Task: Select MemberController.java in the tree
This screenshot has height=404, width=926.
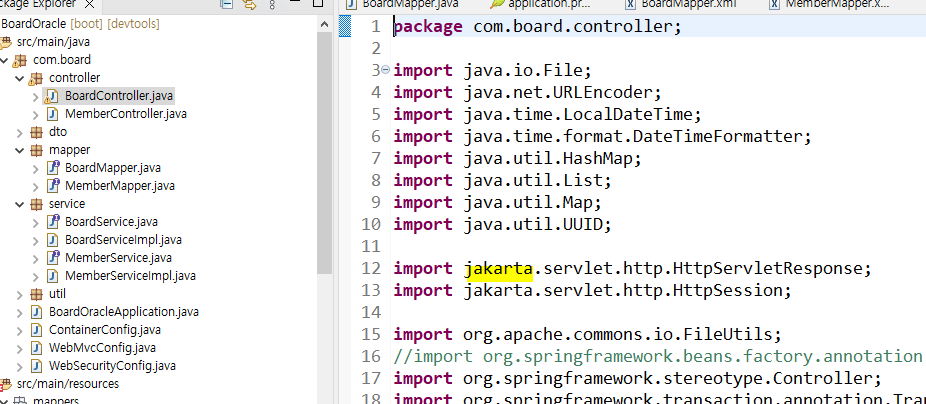Action: (x=126, y=114)
